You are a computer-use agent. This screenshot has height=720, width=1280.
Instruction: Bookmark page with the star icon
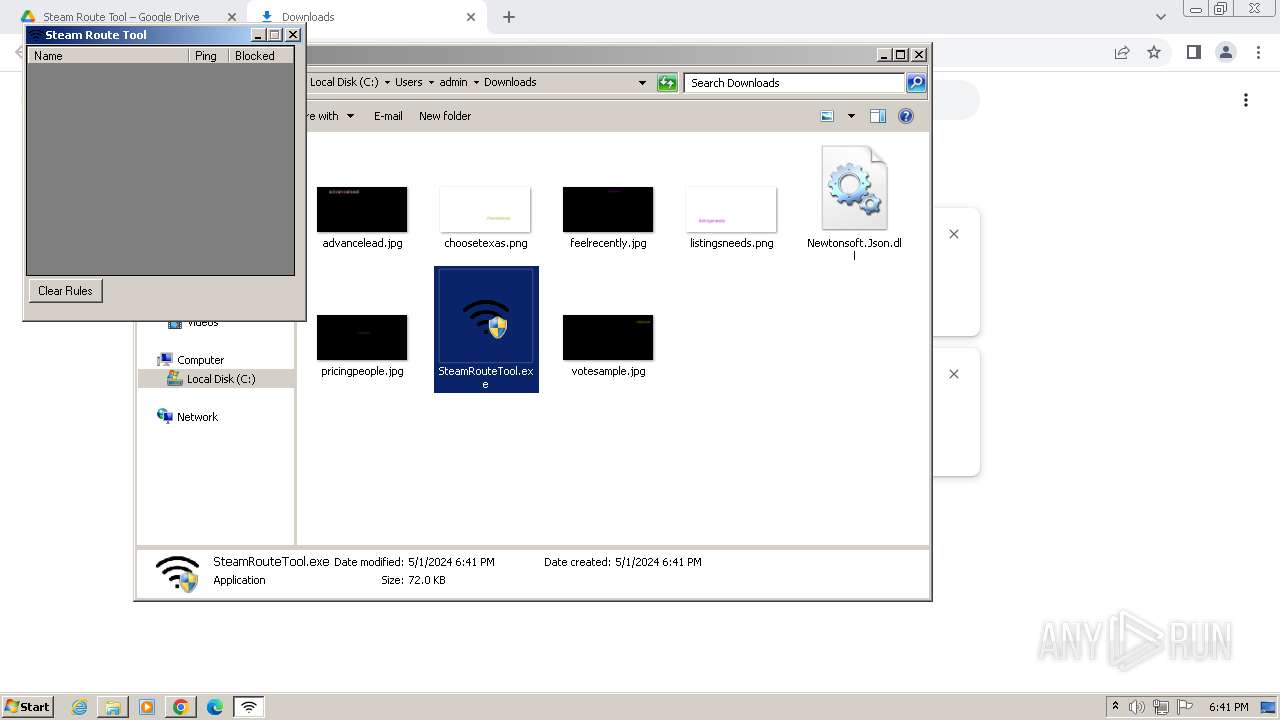coord(1154,52)
